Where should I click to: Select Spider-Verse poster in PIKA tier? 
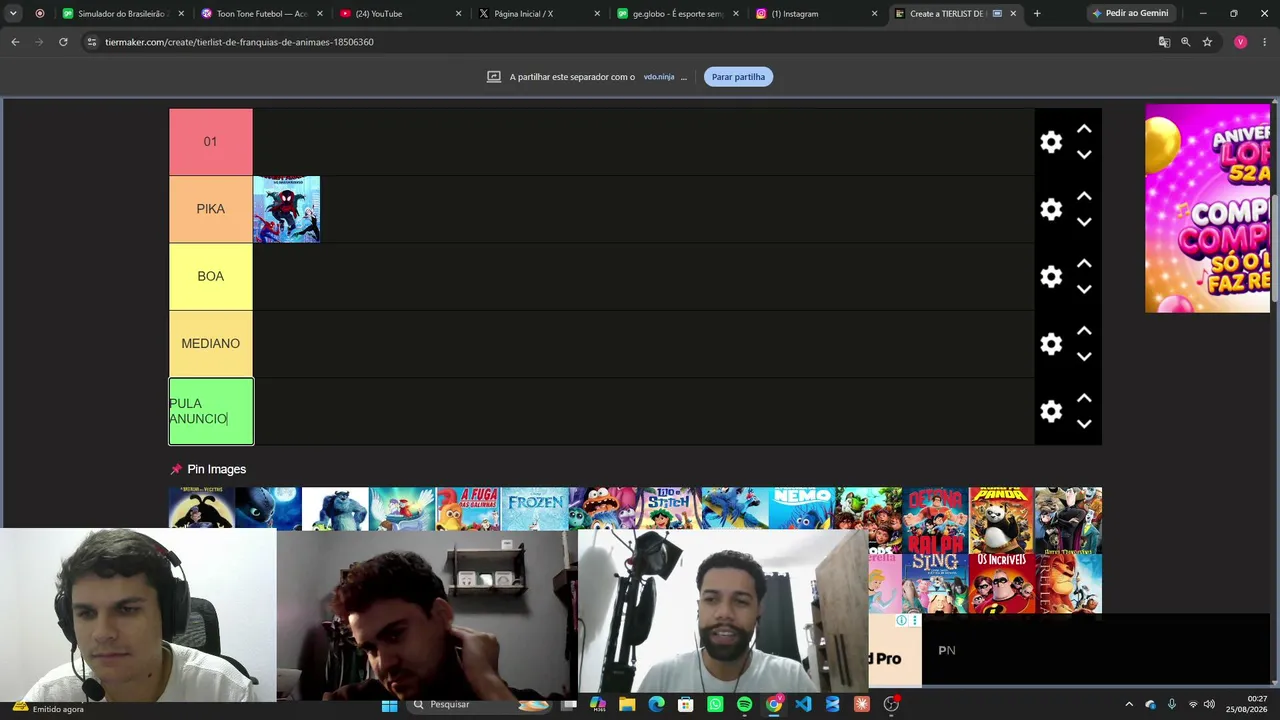click(x=287, y=209)
